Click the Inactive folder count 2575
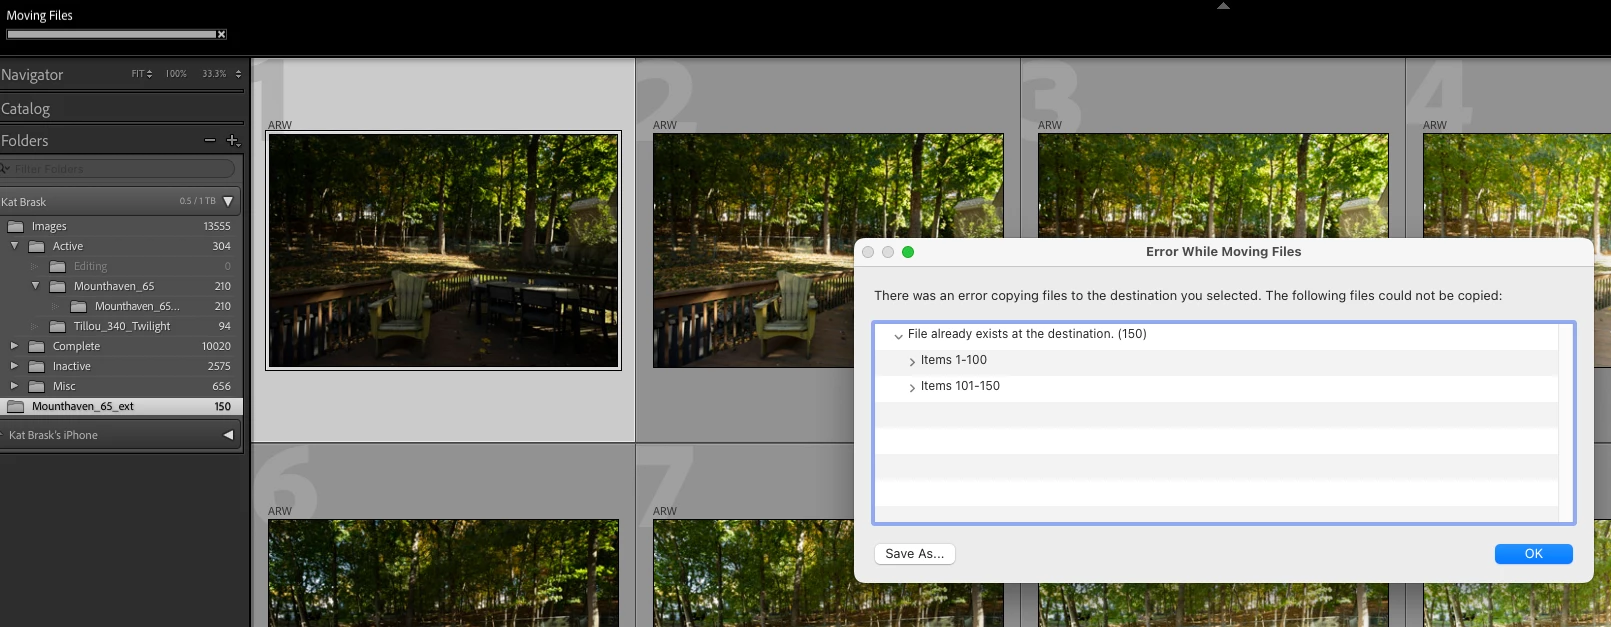 click(x=219, y=366)
